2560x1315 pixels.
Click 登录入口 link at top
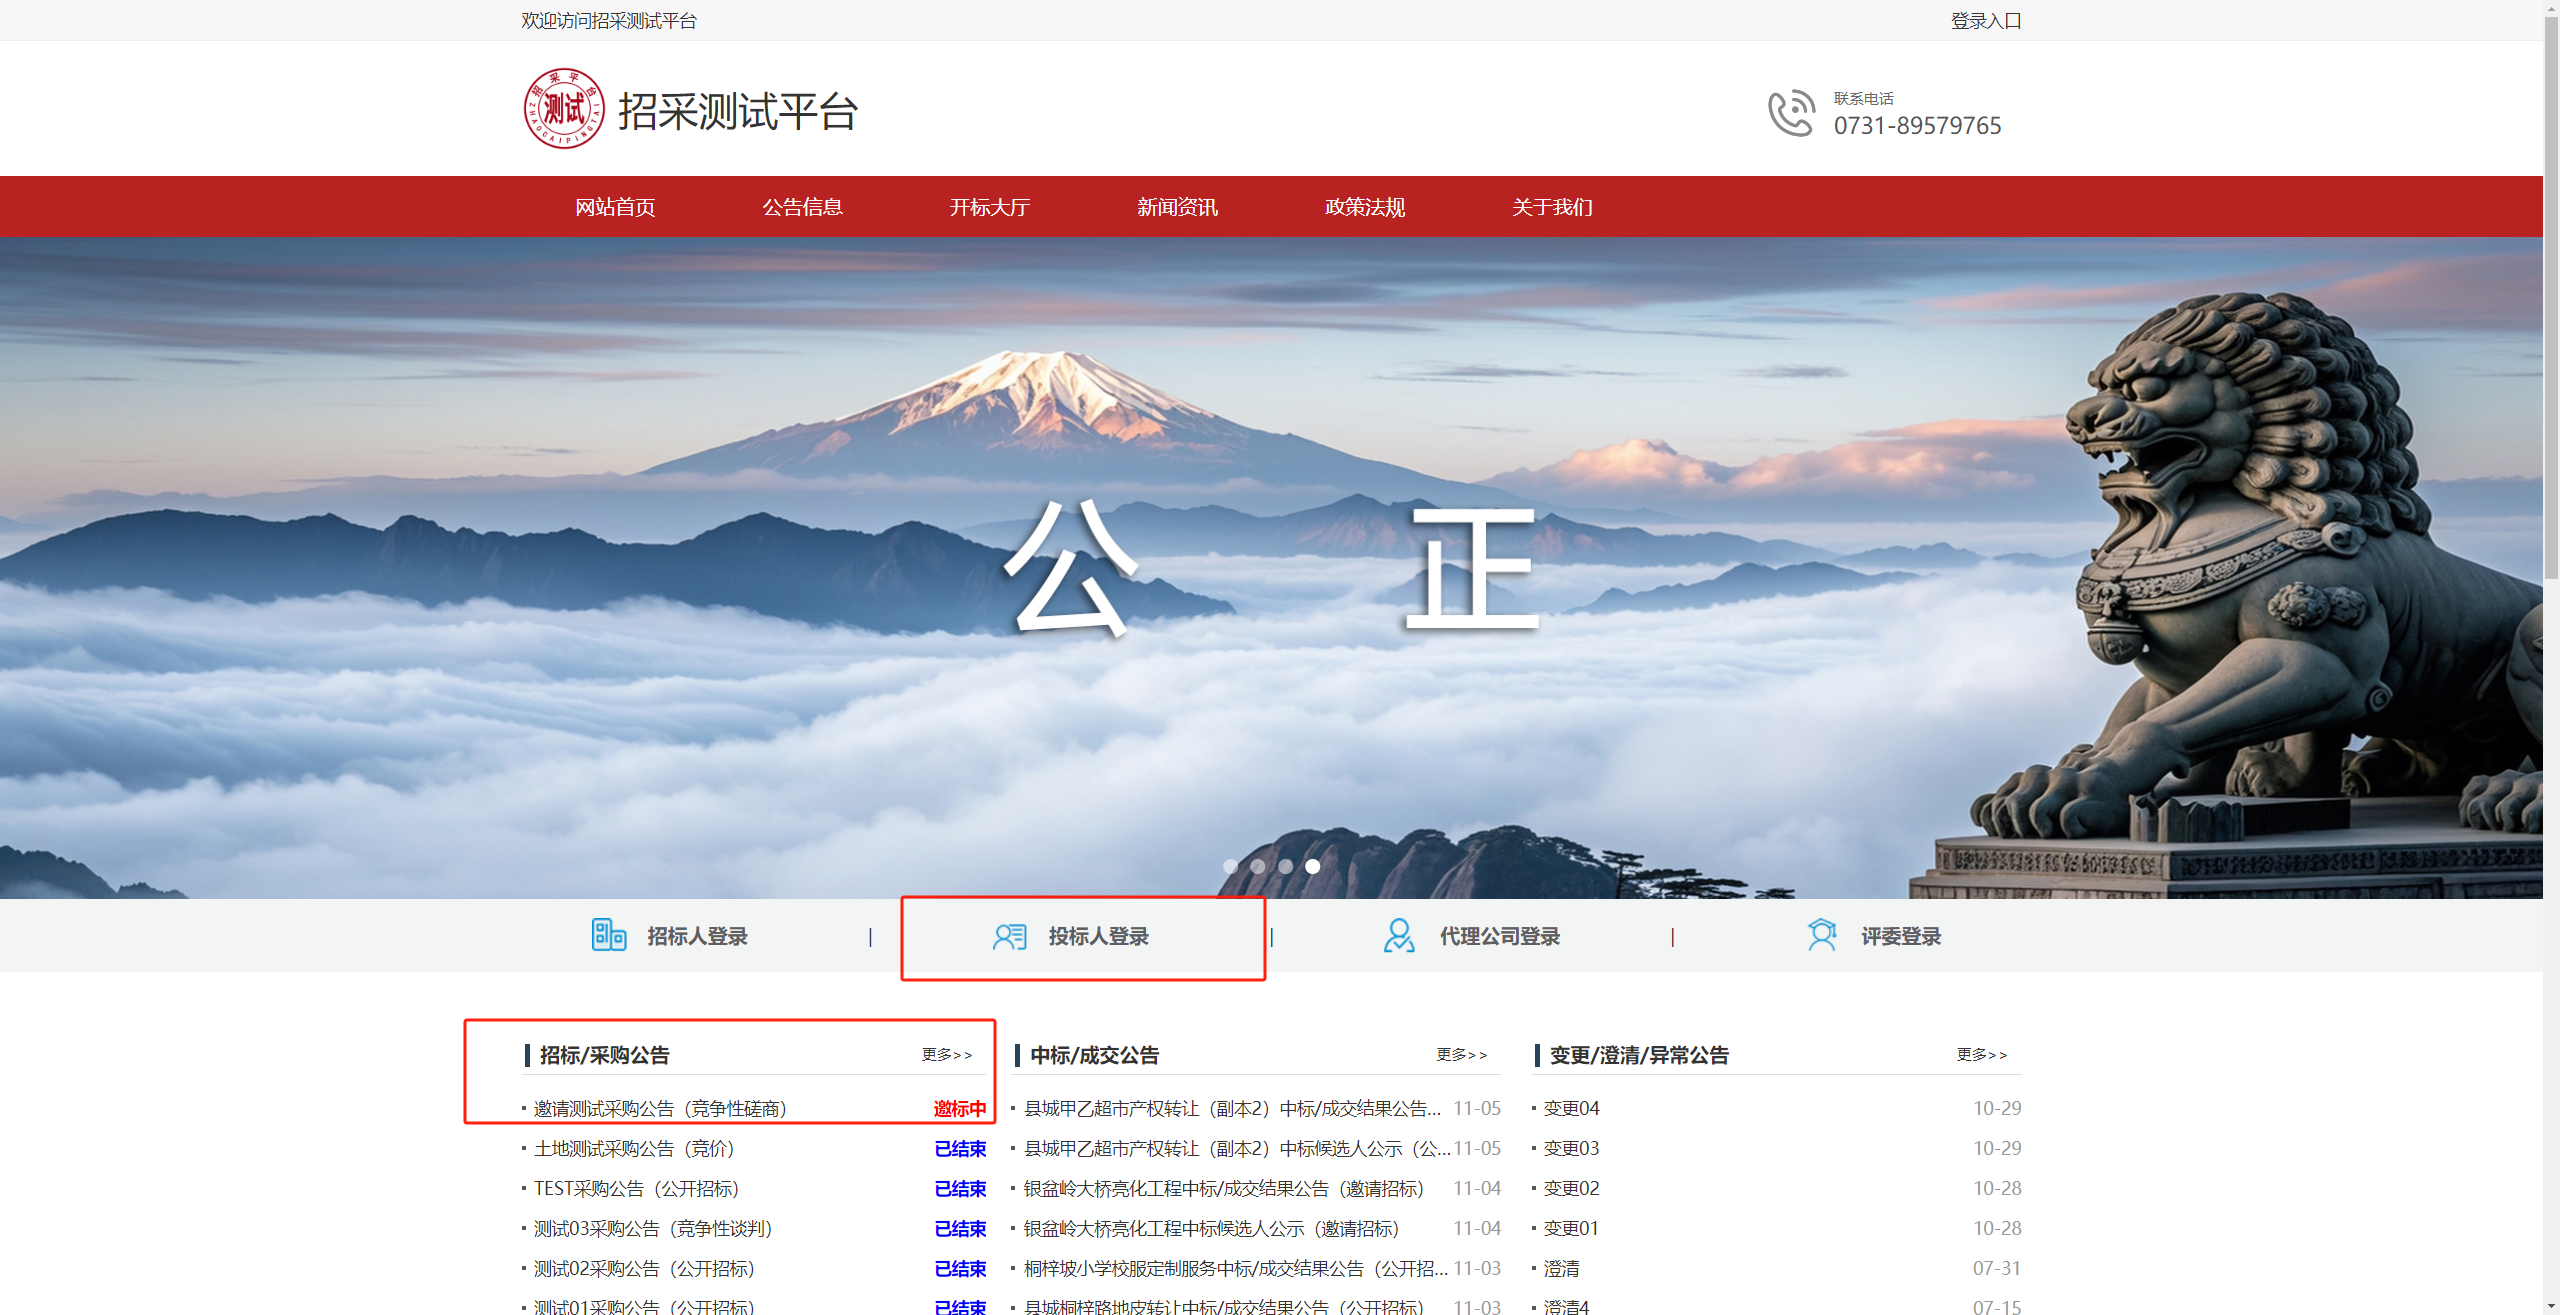1985,21
